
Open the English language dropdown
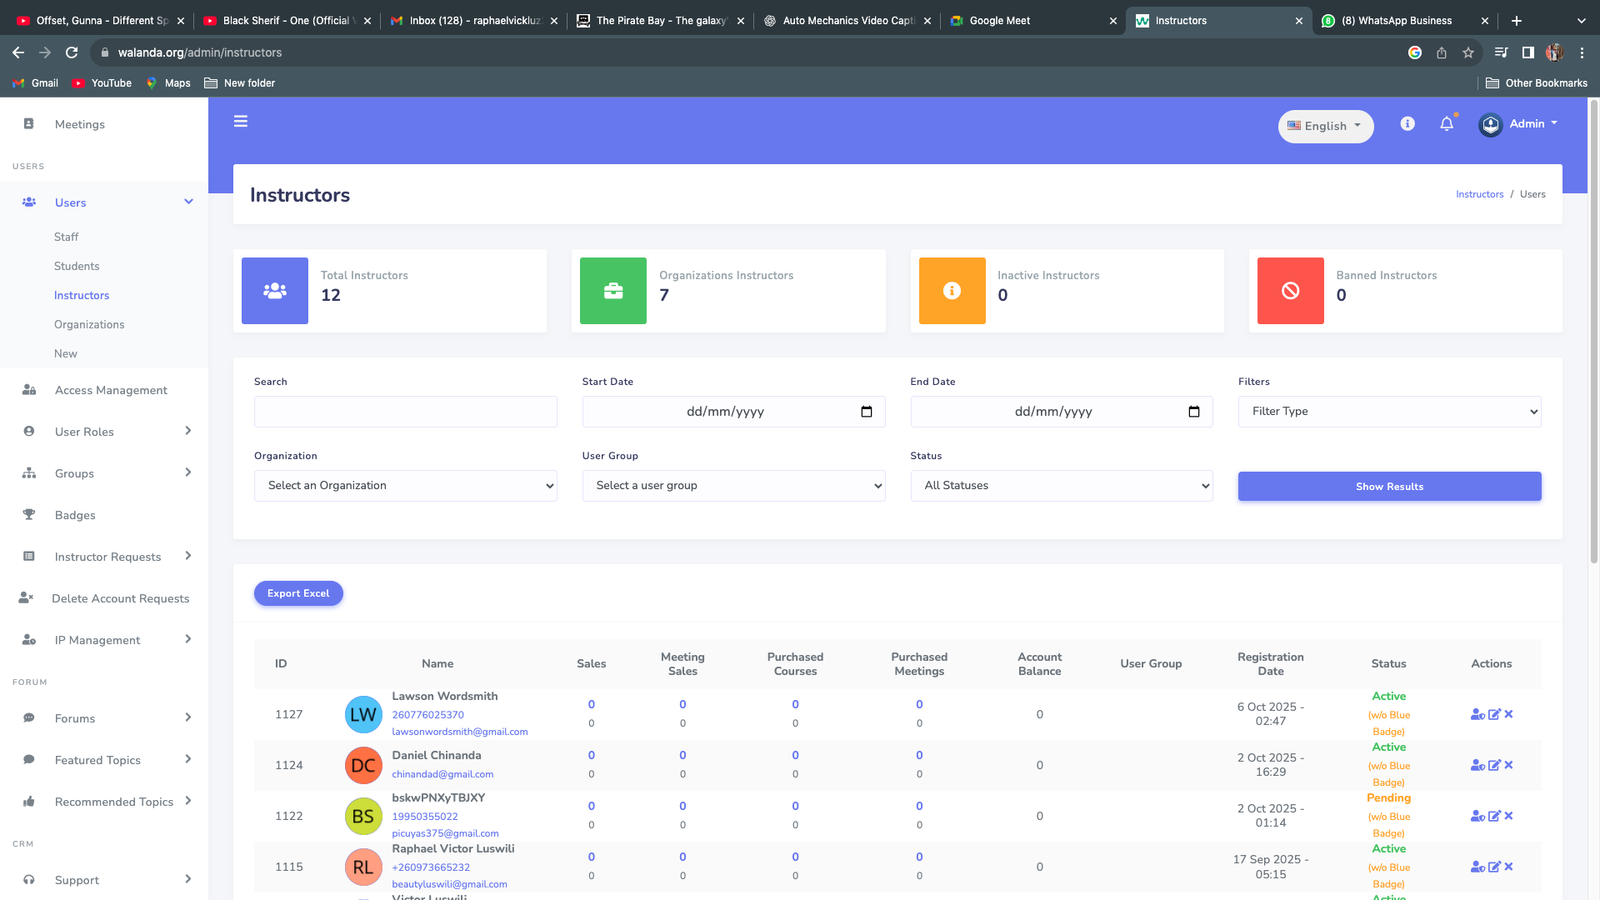click(1325, 126)
